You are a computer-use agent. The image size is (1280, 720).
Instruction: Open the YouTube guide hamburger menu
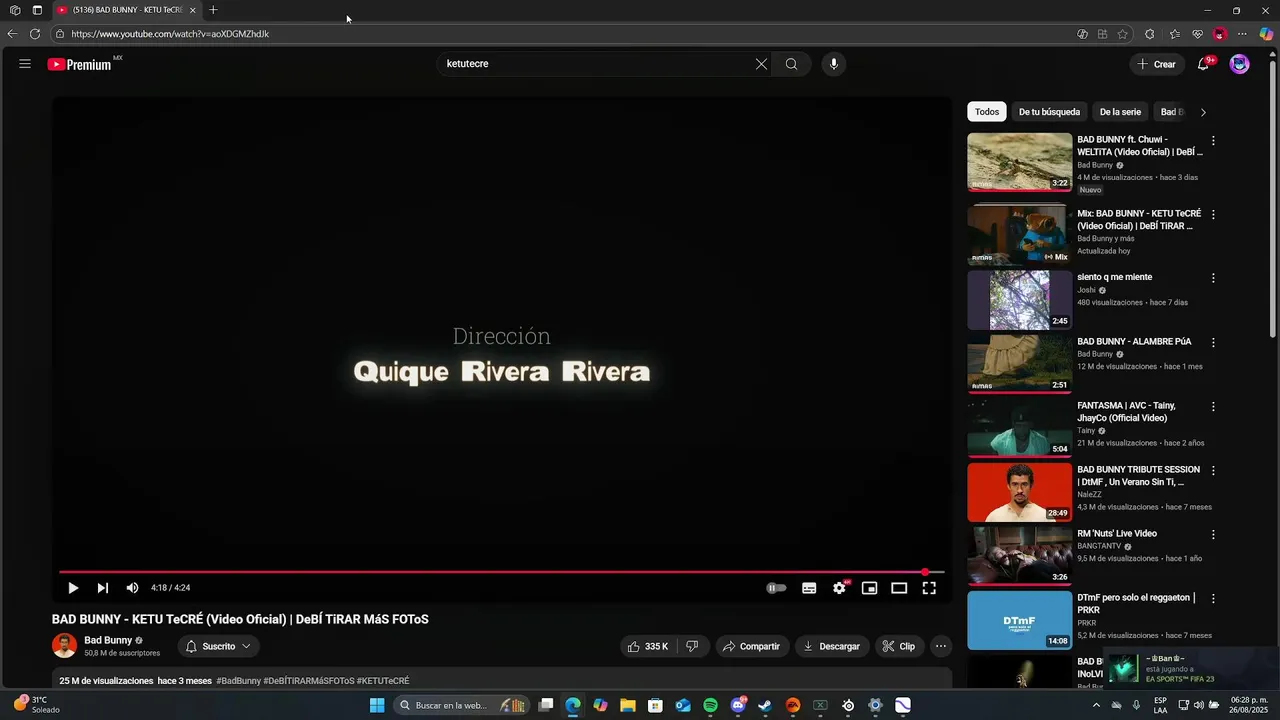[25, 64]
